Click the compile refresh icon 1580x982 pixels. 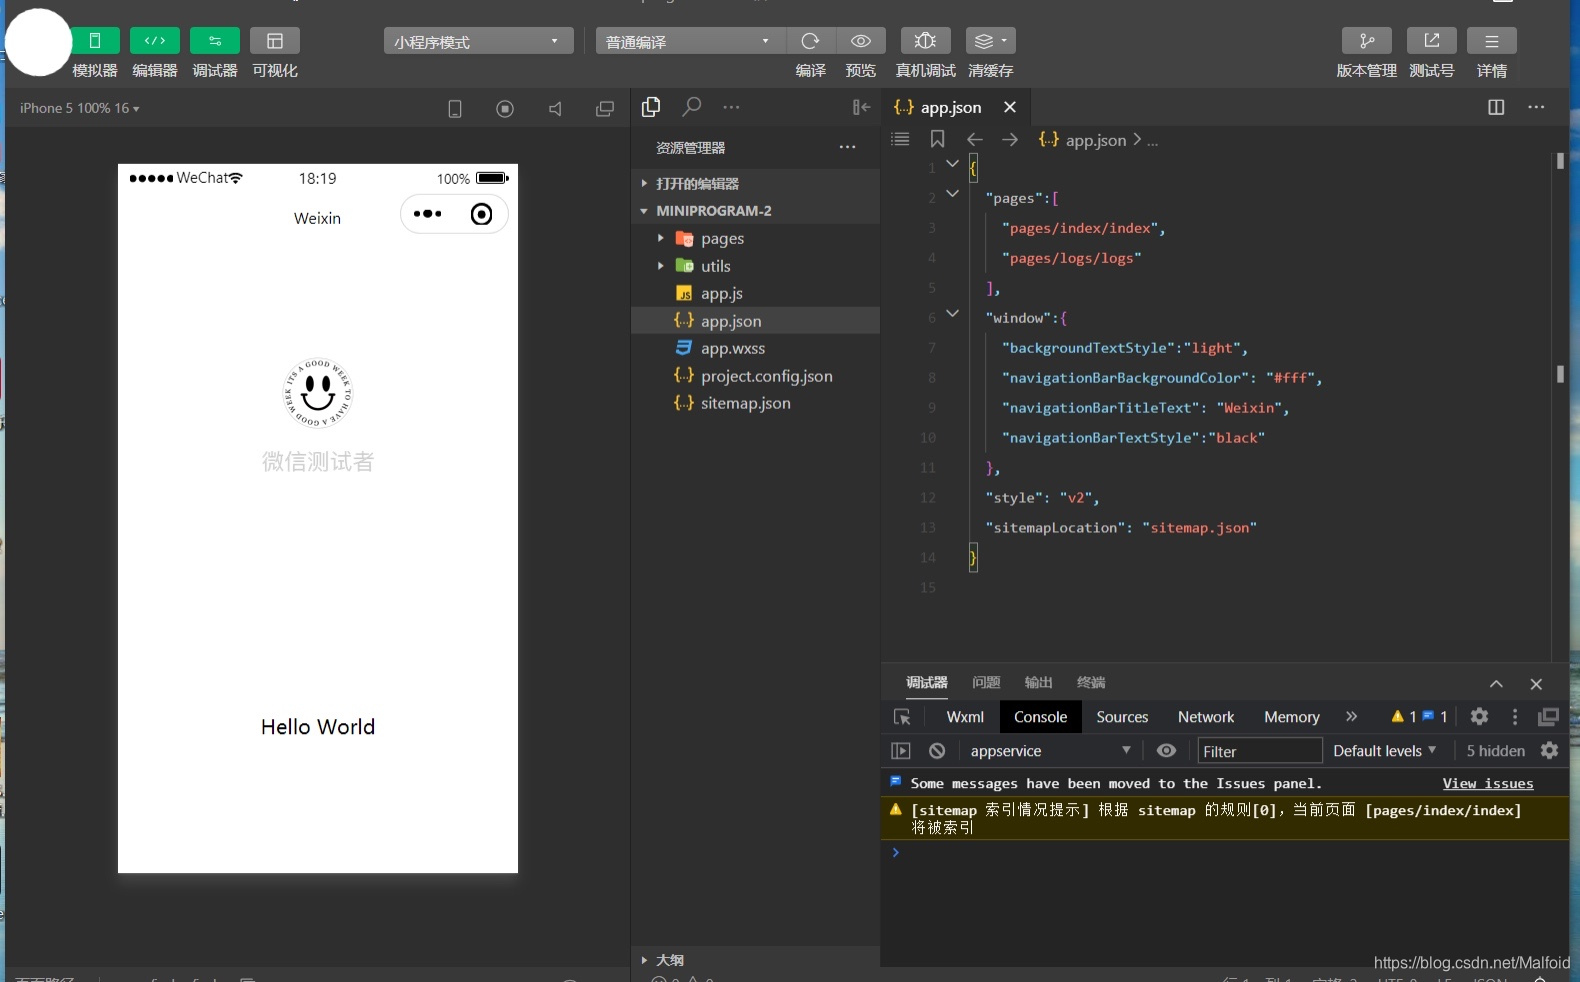[810, 41]
